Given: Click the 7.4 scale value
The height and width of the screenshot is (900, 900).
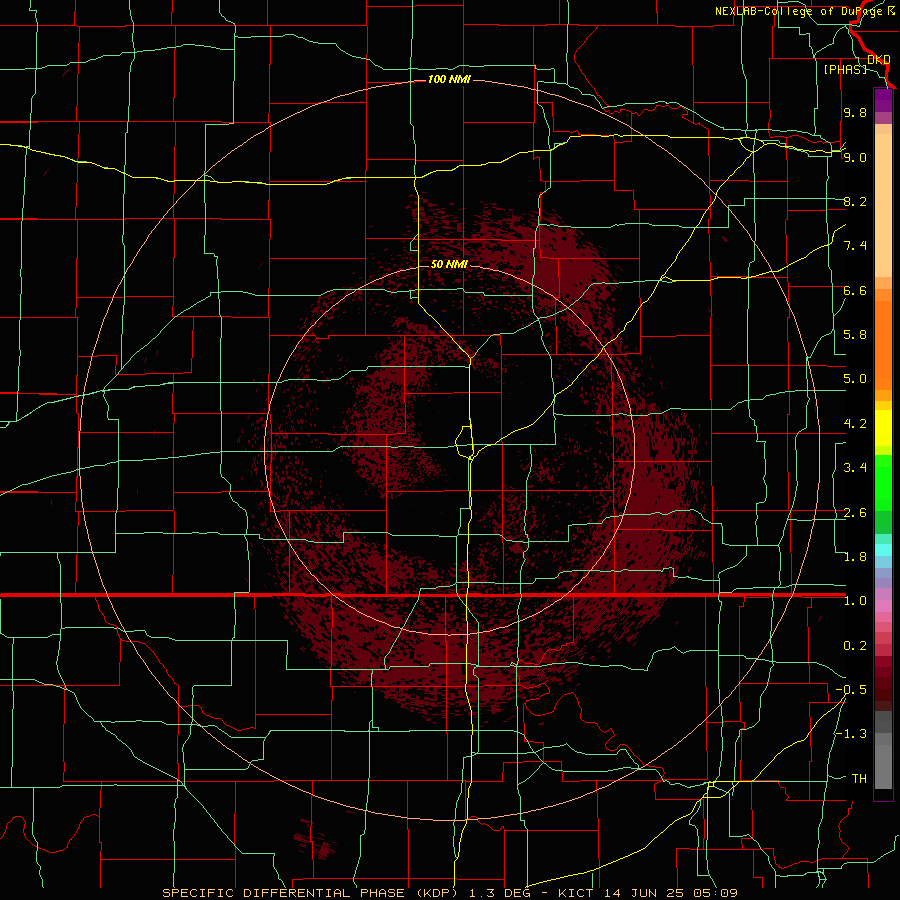Looking at the screenshot, I should (x=855, y=246).
